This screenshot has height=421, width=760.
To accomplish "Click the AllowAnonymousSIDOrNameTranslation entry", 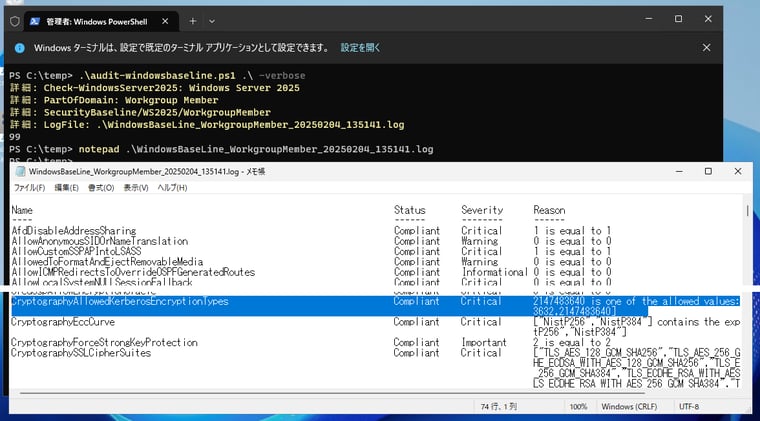I will click(99, 241).
